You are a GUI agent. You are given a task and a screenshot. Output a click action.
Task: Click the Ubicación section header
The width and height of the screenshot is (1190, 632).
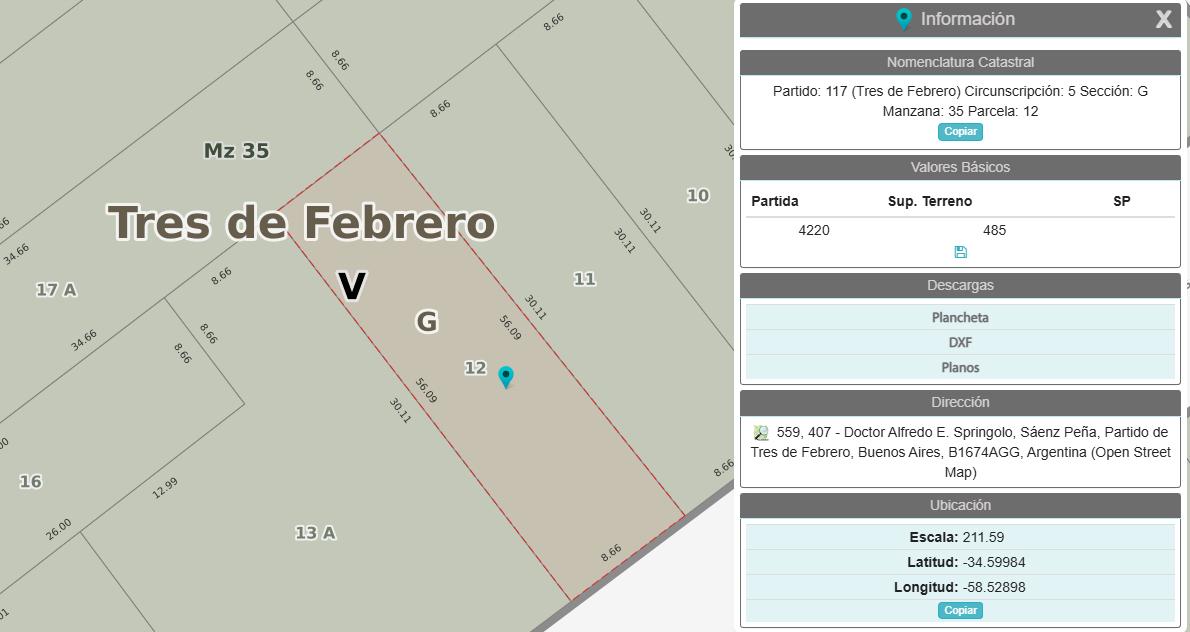tap(960, 505)
